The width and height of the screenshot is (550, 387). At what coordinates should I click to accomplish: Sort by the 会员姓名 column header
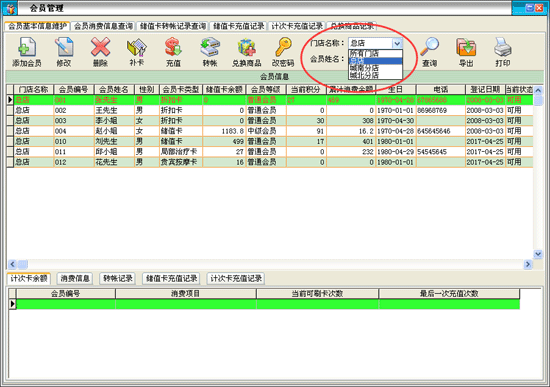[x=114, y=89]
